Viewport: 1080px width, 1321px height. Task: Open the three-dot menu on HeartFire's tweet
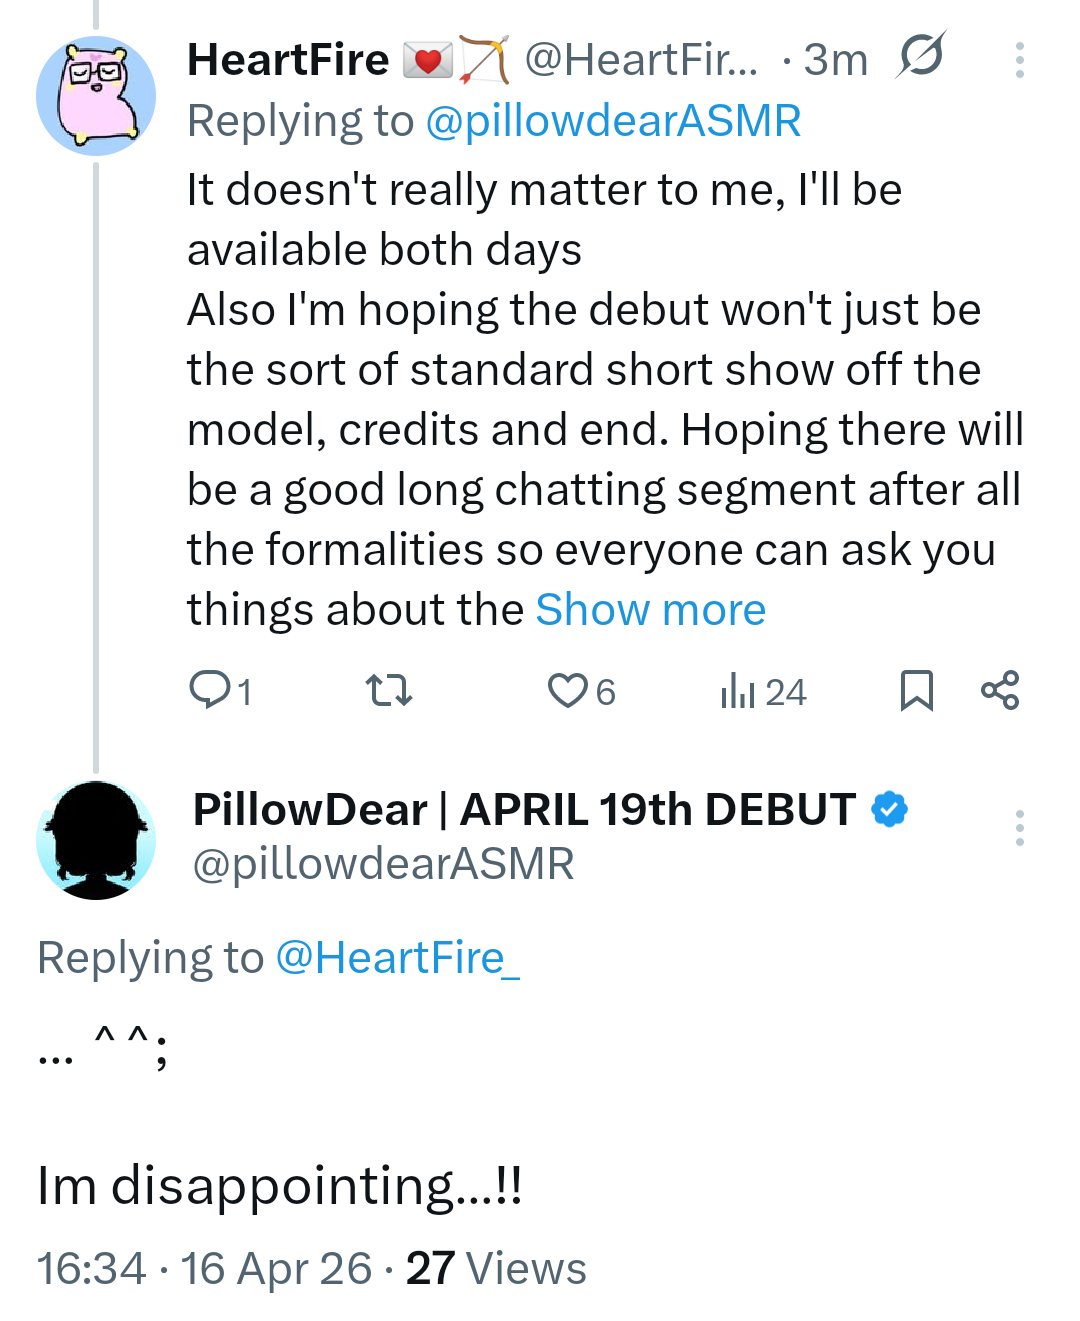coord(1019,60)
